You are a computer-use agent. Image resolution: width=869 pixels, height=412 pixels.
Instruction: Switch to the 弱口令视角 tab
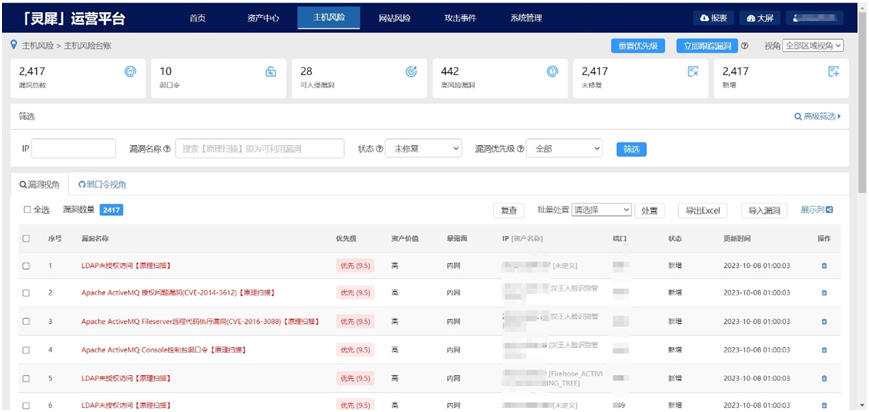click(x=102, y=185)
